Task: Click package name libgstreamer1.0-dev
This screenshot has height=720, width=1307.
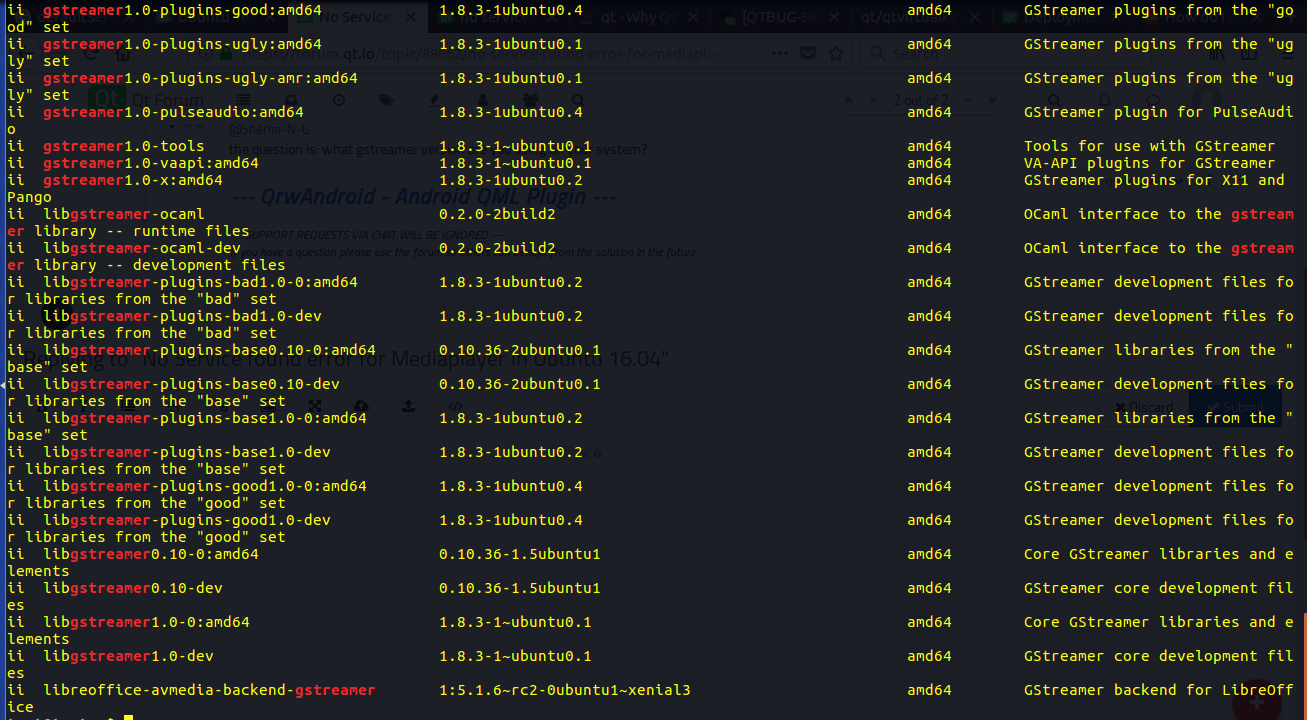Action: (x=129, y=656)
